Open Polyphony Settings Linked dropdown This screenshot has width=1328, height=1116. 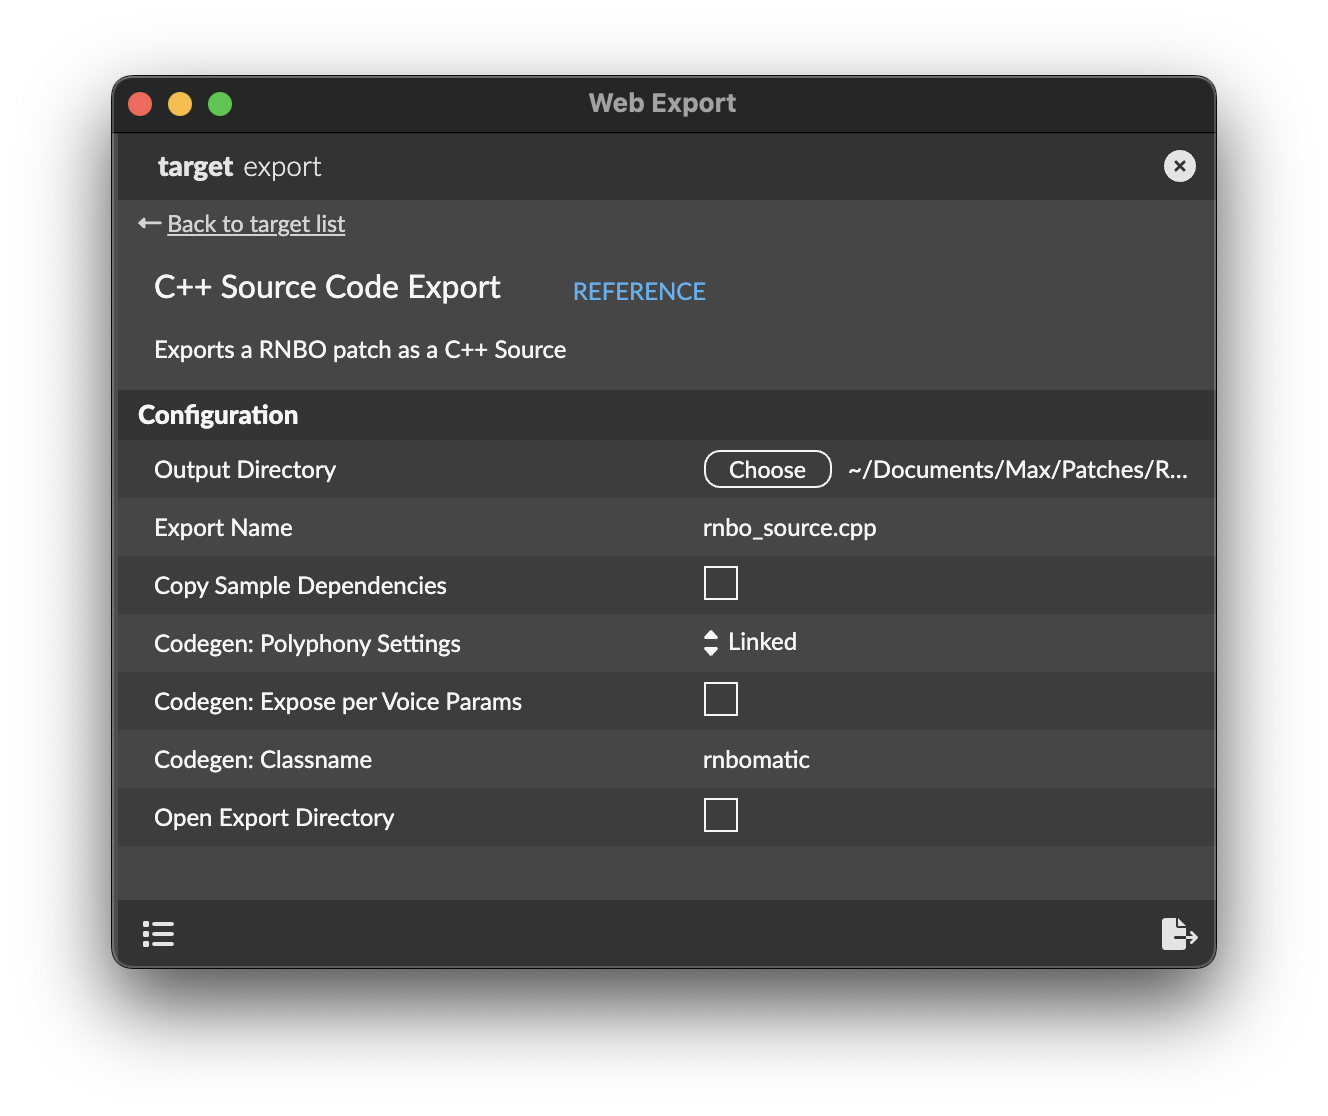point(750,642)
